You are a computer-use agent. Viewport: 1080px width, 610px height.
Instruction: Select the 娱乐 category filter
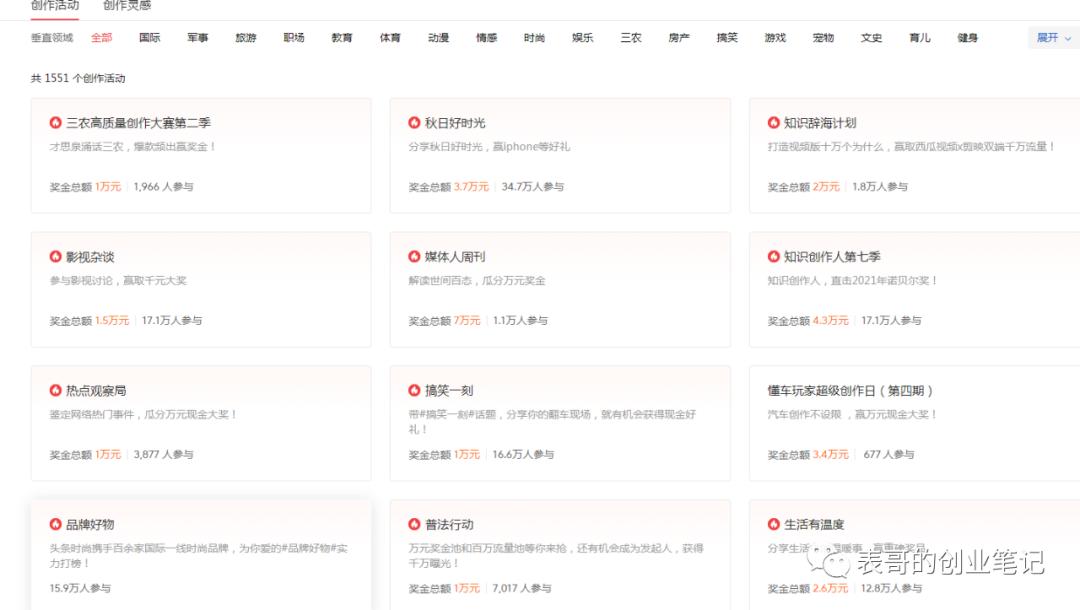pos(582,37)
